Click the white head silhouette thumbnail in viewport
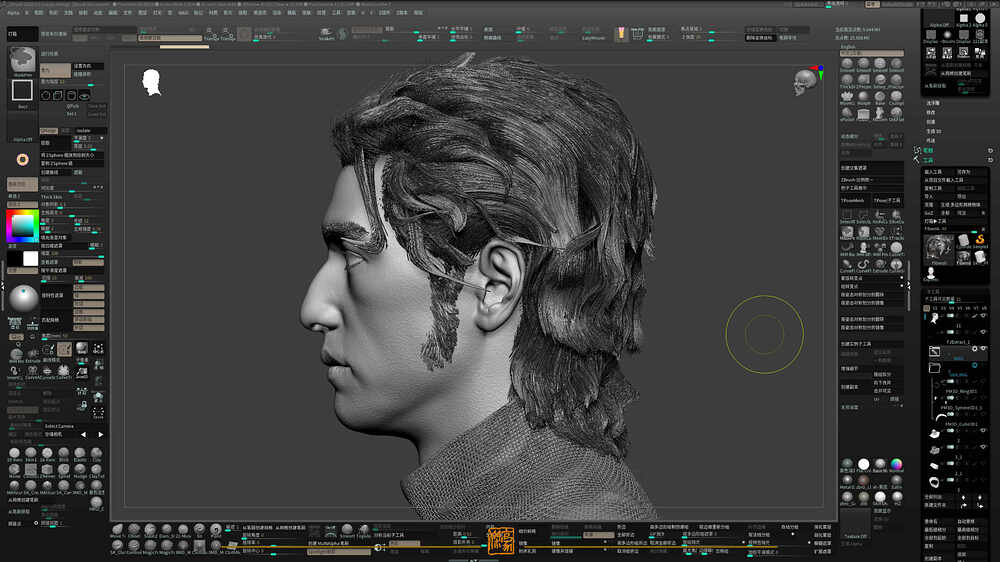Image resolution: width=1000 pixels, height=562 pixels. tap(151, 82)
